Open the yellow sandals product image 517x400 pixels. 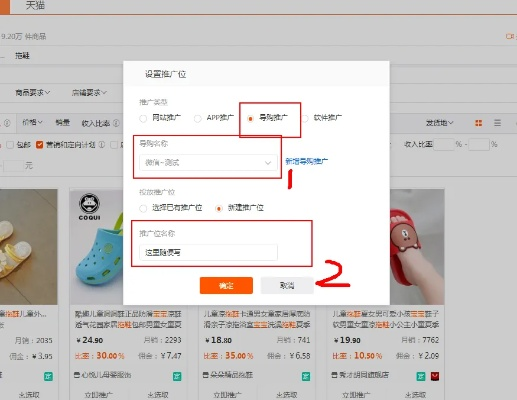click(x=28, y=247)
